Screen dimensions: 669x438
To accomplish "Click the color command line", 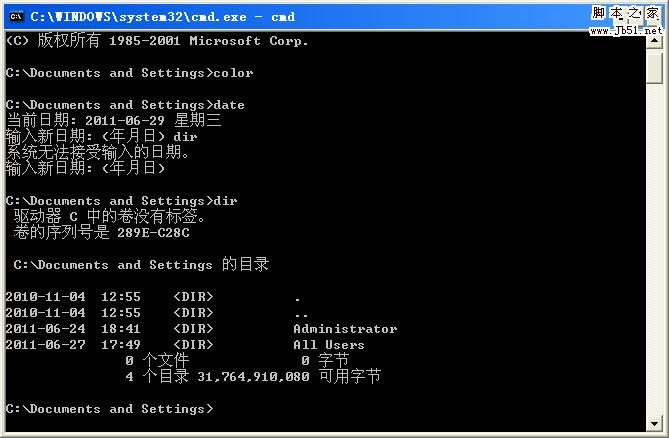I will tap(130, 73).
